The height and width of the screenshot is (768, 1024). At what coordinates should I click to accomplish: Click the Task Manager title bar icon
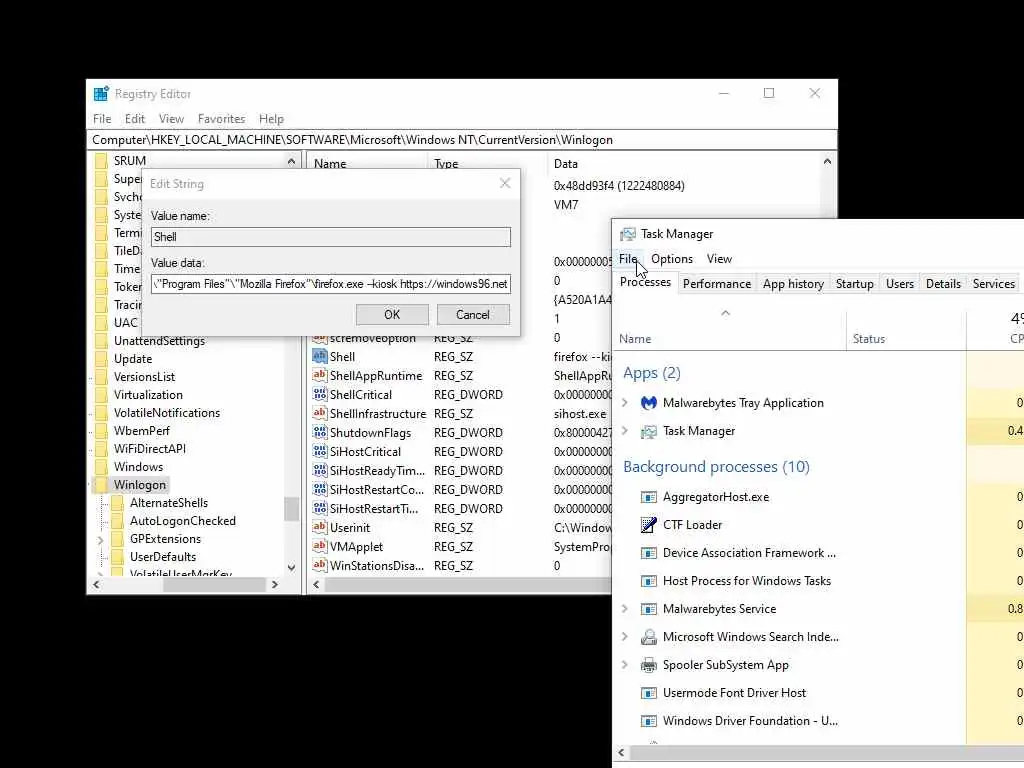[628, 234]
